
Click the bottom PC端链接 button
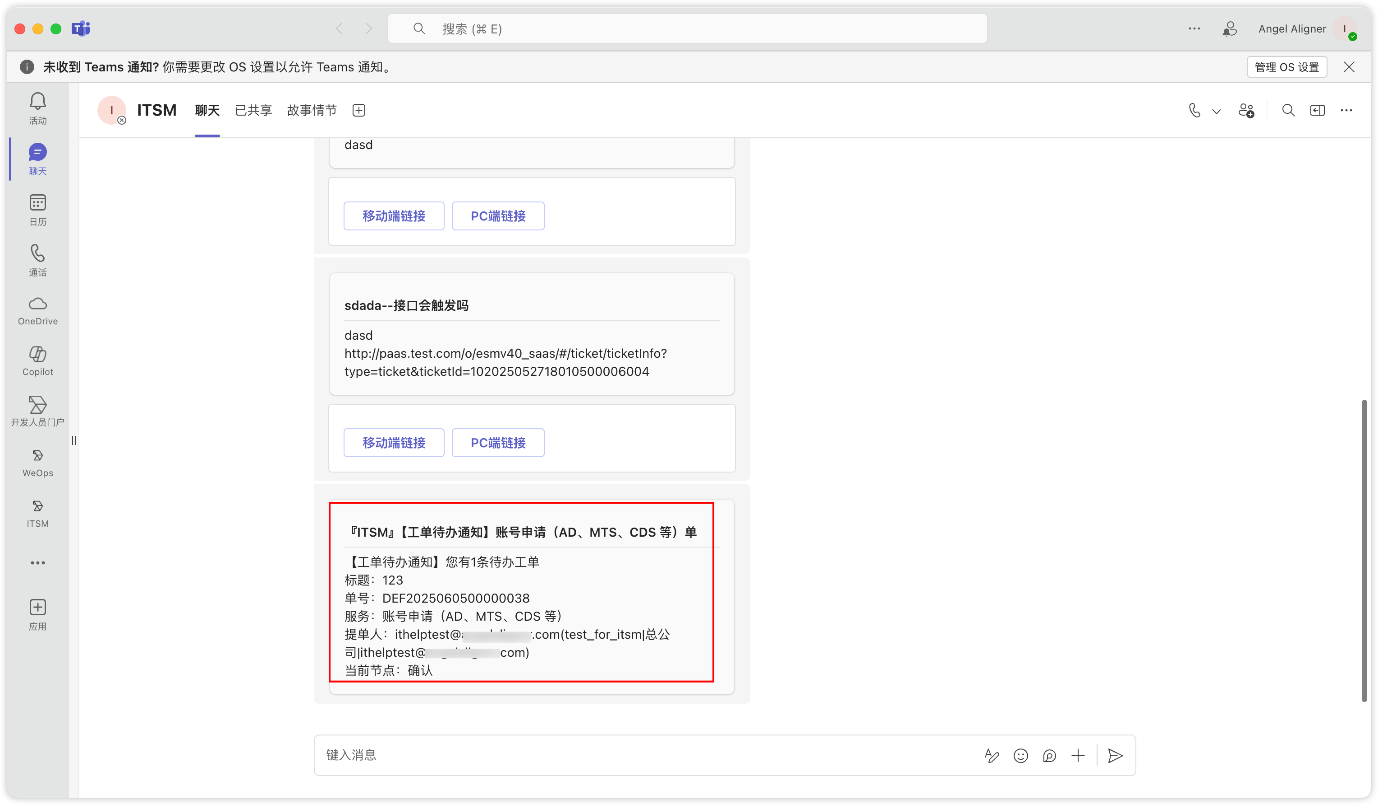point(498,443)
